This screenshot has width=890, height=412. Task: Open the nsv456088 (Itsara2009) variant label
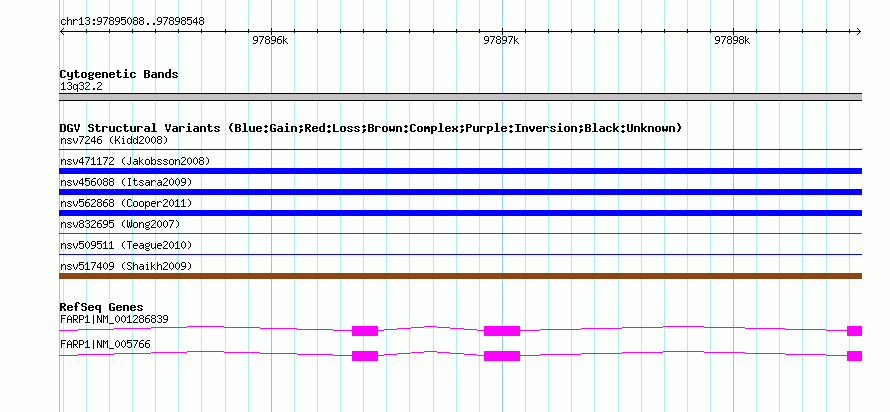126,182
